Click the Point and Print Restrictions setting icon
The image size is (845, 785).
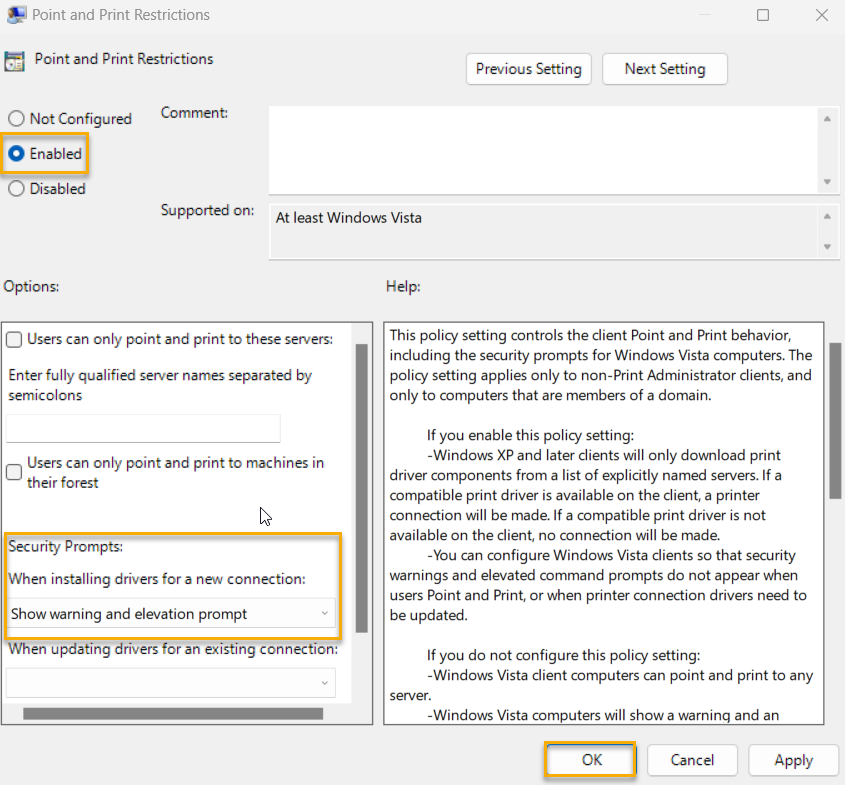point(16,61)
